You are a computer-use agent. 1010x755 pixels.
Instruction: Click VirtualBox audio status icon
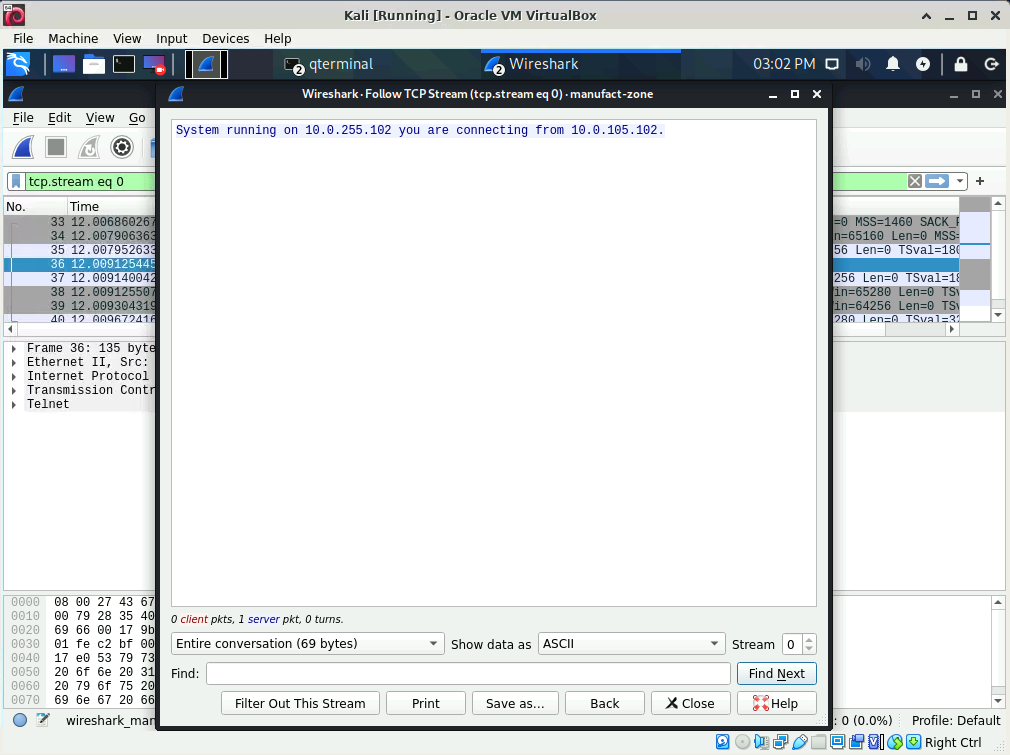(761, 742)
